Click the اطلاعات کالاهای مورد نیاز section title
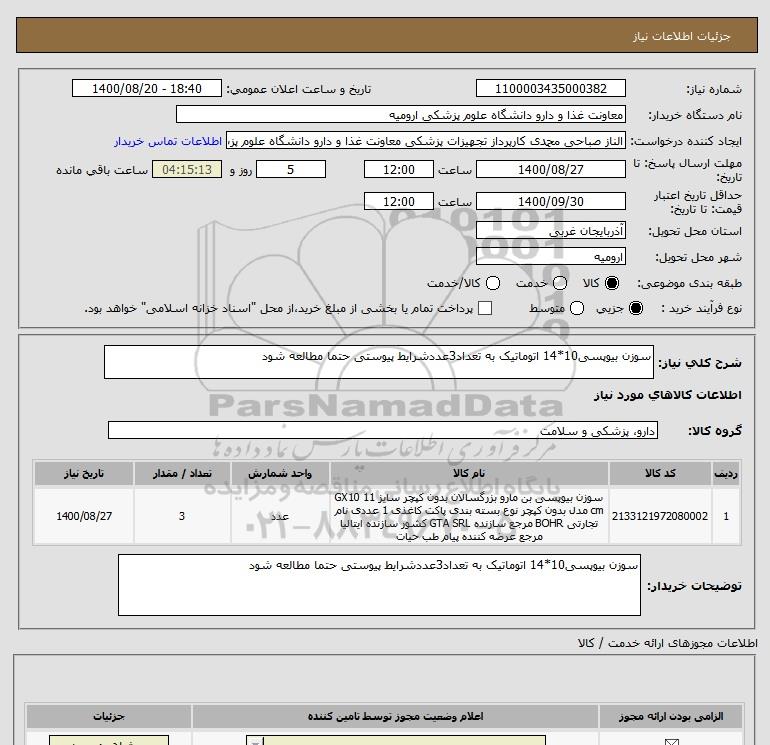 pos(668,395)
